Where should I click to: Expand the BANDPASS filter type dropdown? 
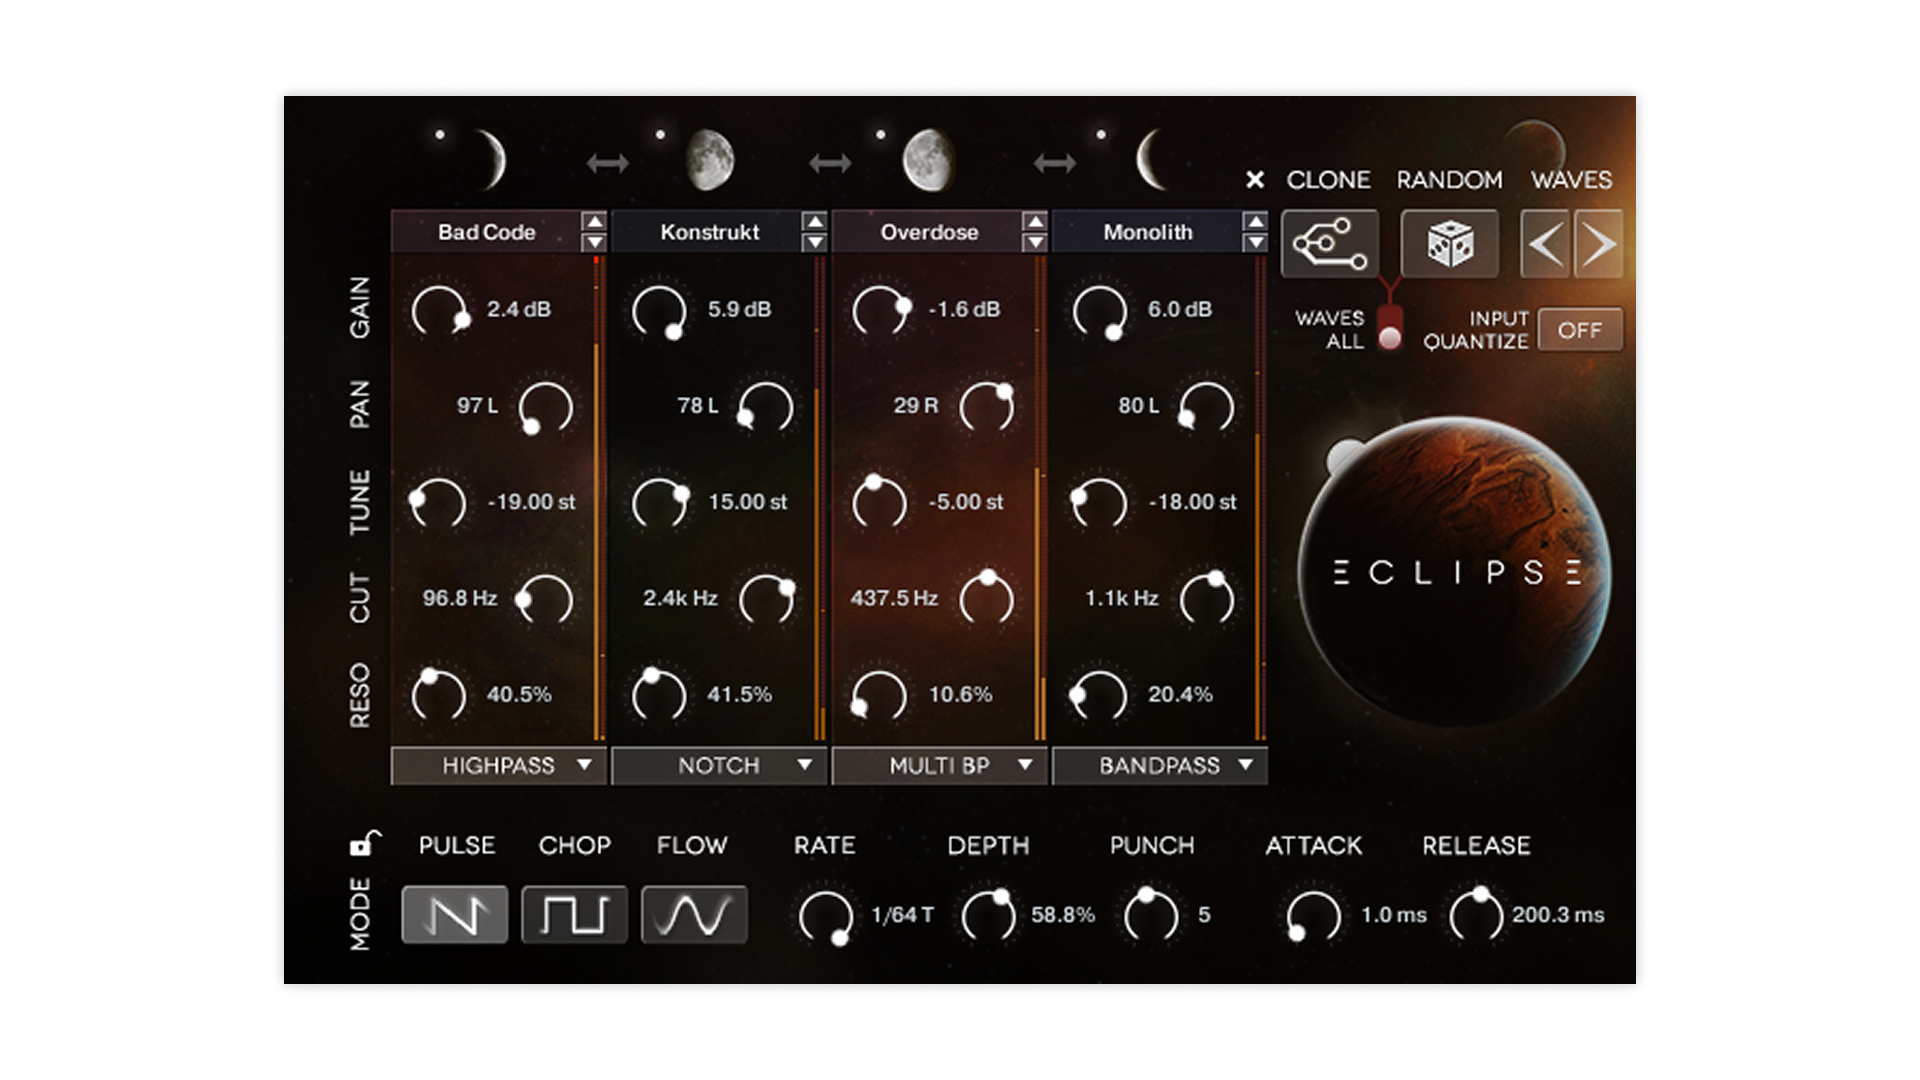click(x=1159, y=766)
